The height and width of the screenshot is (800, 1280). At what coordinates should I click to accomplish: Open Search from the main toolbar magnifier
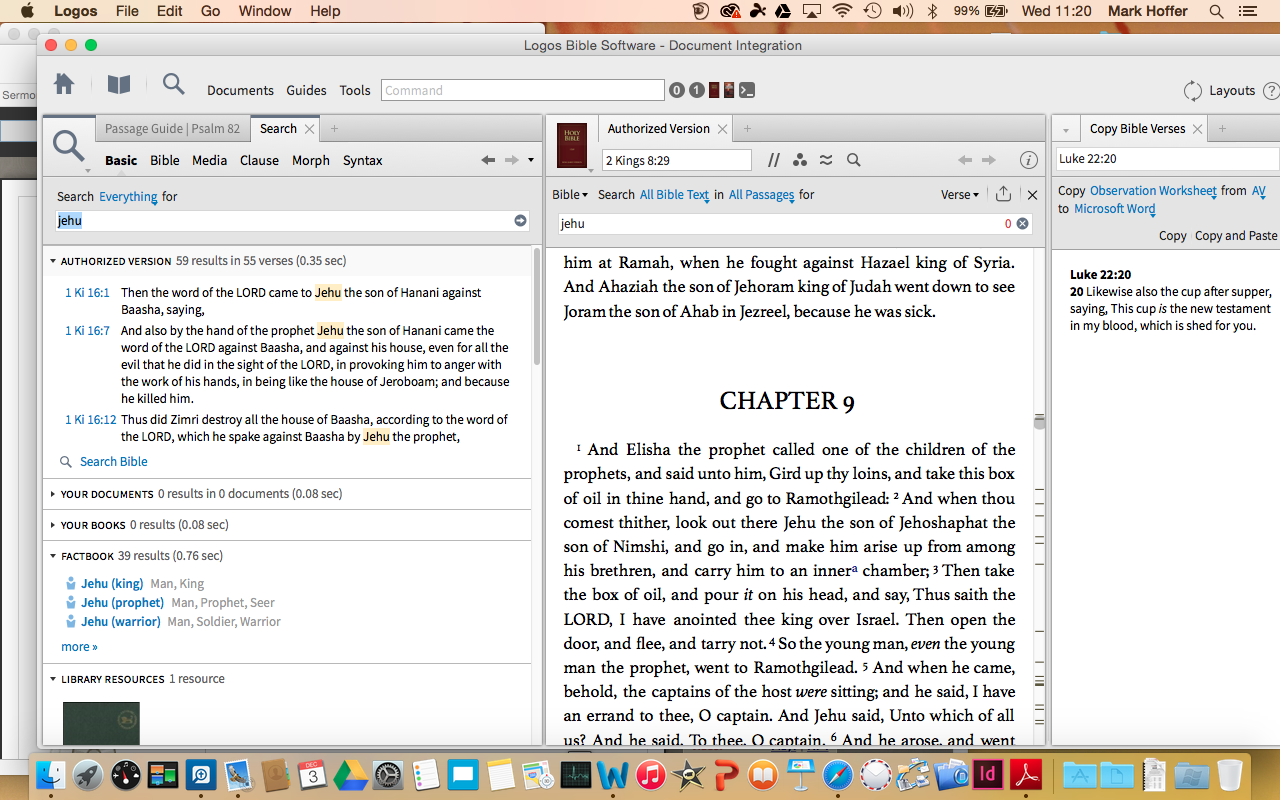click(x=174, y=85)
